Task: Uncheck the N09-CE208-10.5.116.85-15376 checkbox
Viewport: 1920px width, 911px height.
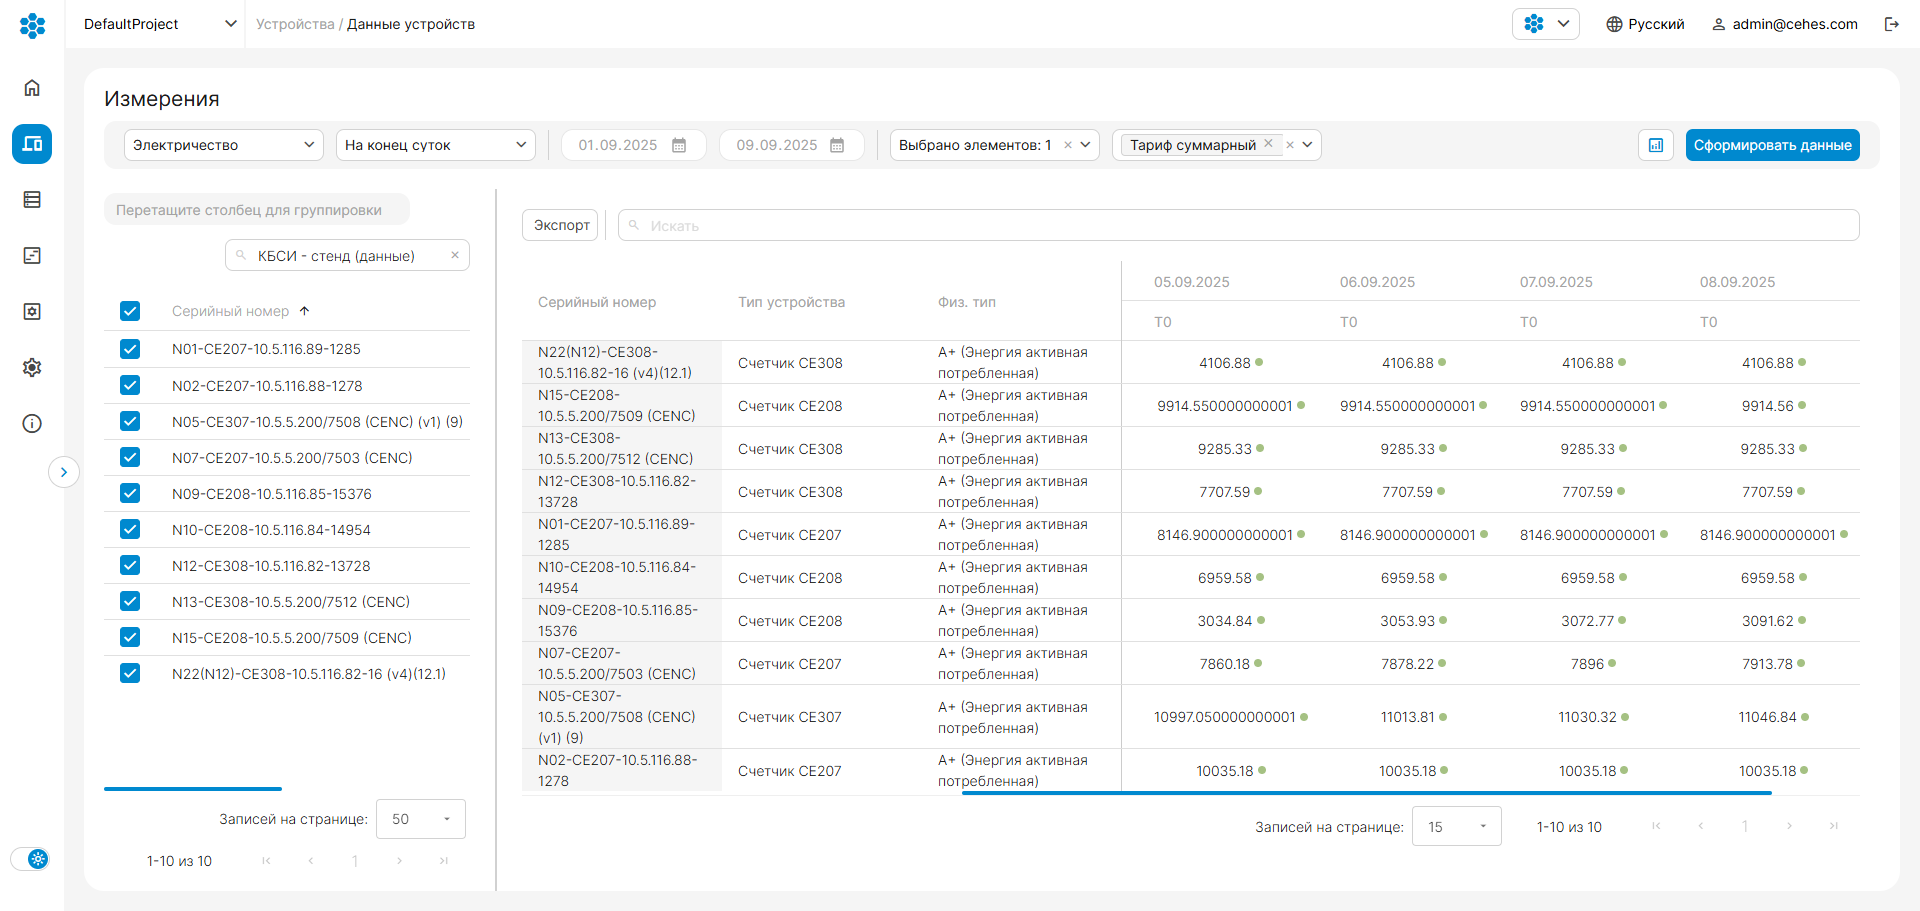Action: [x=130, y=493]
